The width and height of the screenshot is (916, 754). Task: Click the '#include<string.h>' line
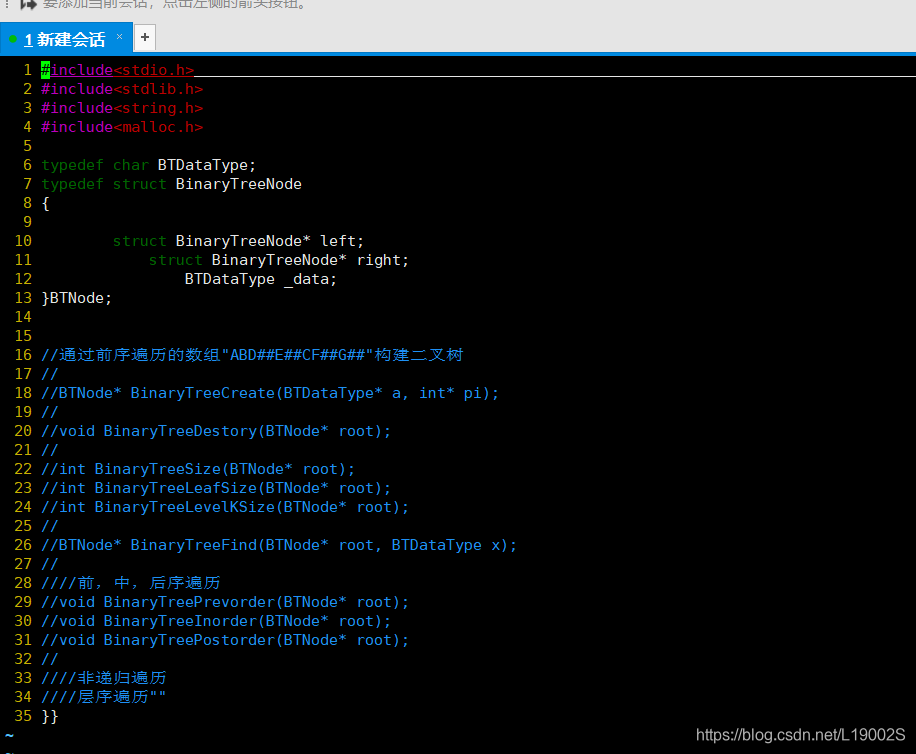(x=122, y=108)
